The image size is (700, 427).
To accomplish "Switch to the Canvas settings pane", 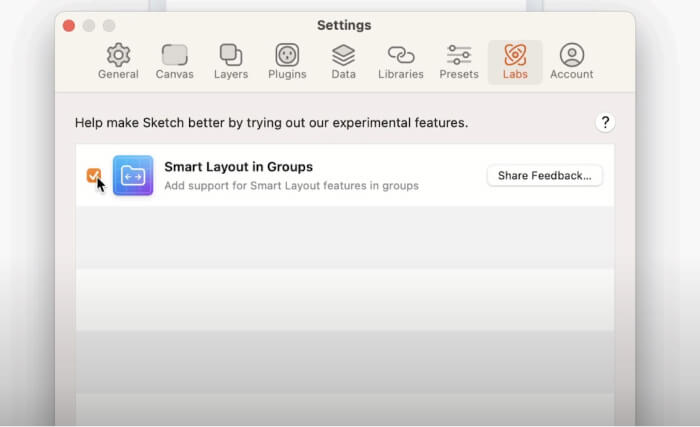I will [175, 55].
